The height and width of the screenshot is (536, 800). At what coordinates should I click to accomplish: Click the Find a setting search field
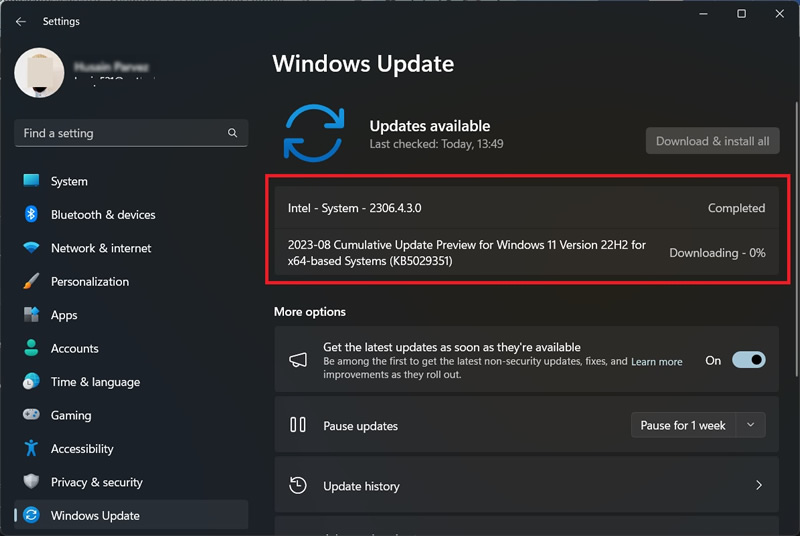point(131,133)
